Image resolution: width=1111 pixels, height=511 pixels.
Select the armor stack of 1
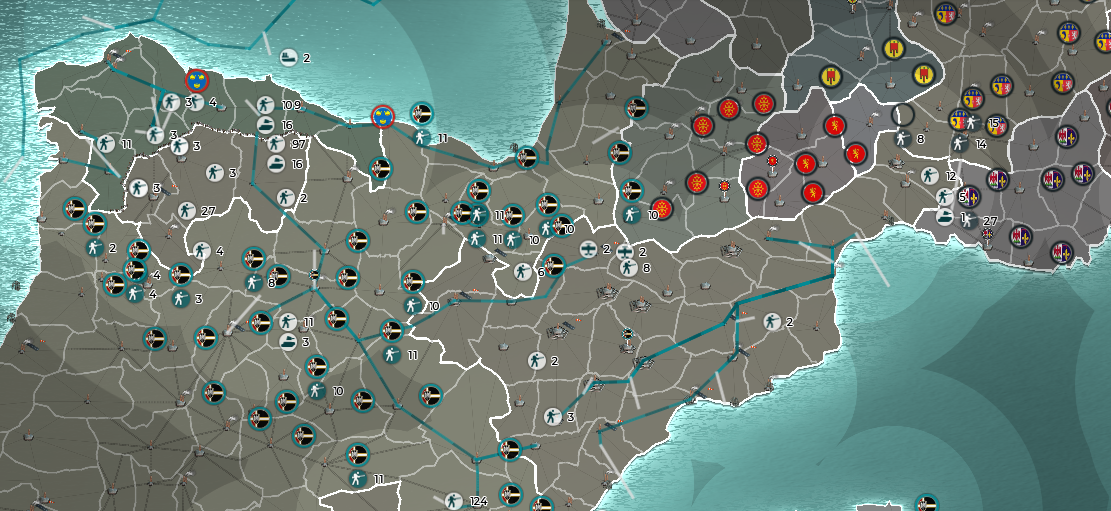945,216
